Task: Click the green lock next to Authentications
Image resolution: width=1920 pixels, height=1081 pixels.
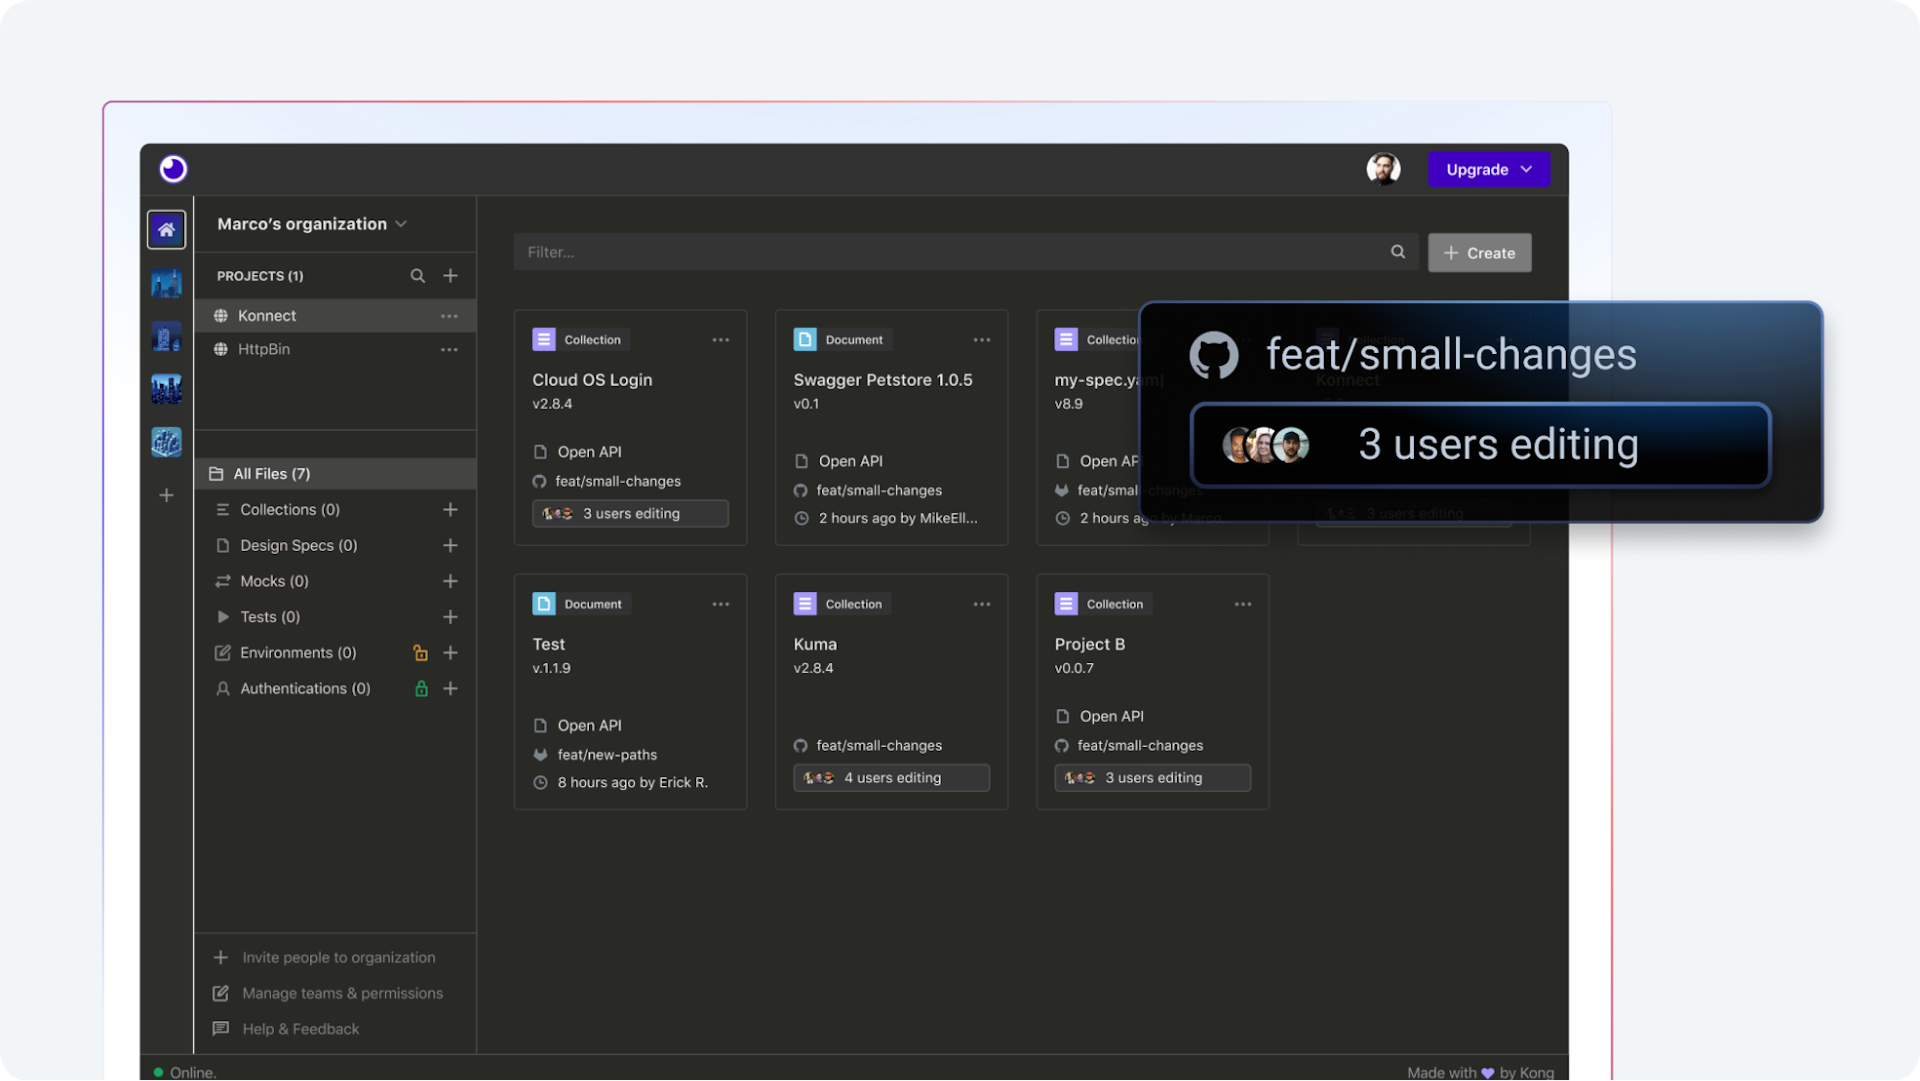Action: coord(421,689)
